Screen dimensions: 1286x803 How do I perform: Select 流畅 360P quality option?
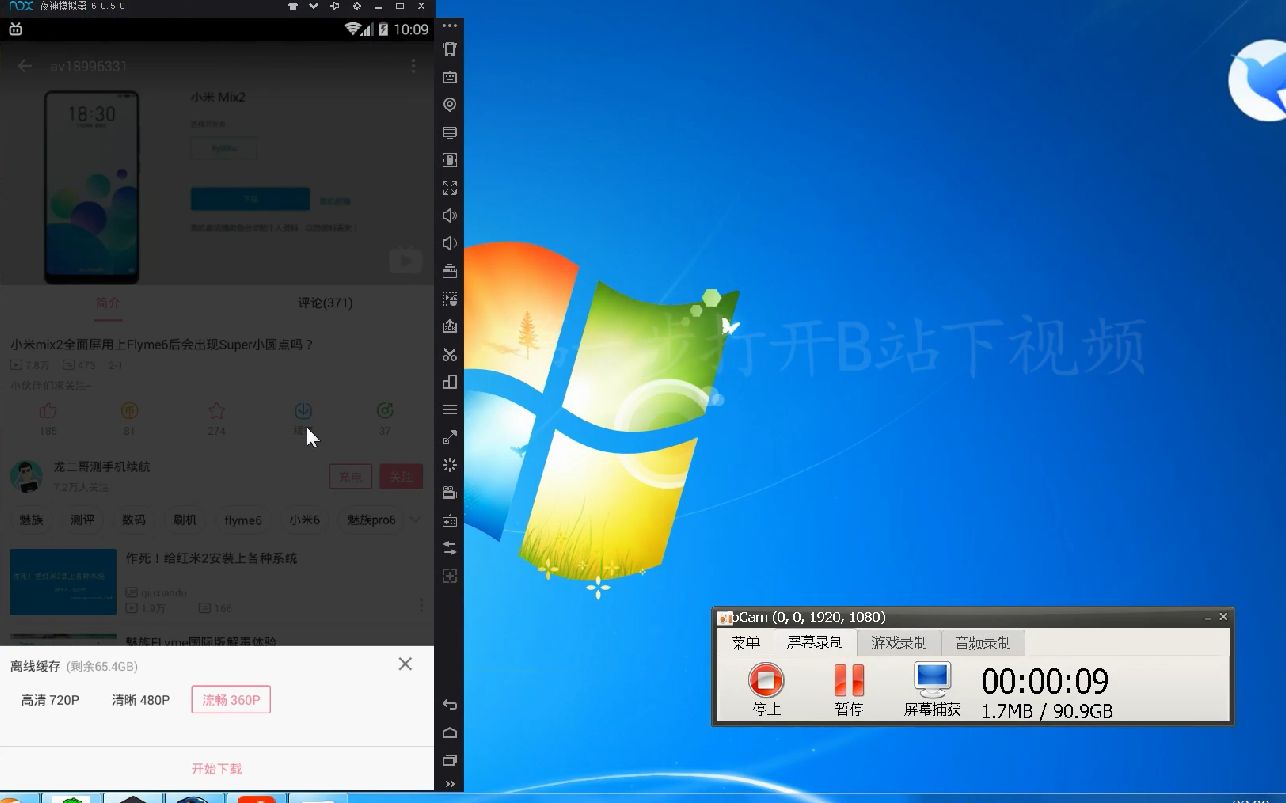pos(231,700)
